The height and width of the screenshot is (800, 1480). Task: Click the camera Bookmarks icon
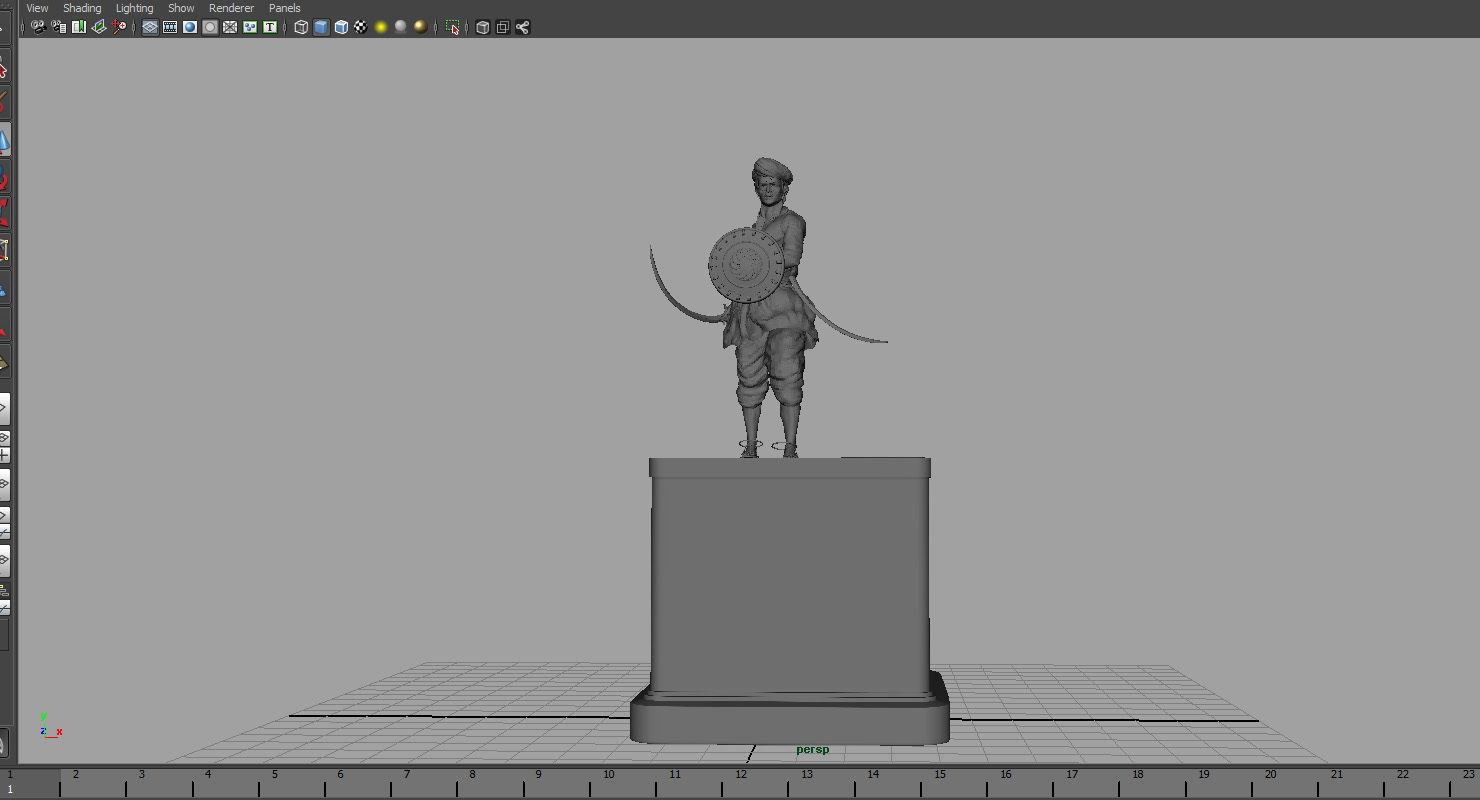79,27
